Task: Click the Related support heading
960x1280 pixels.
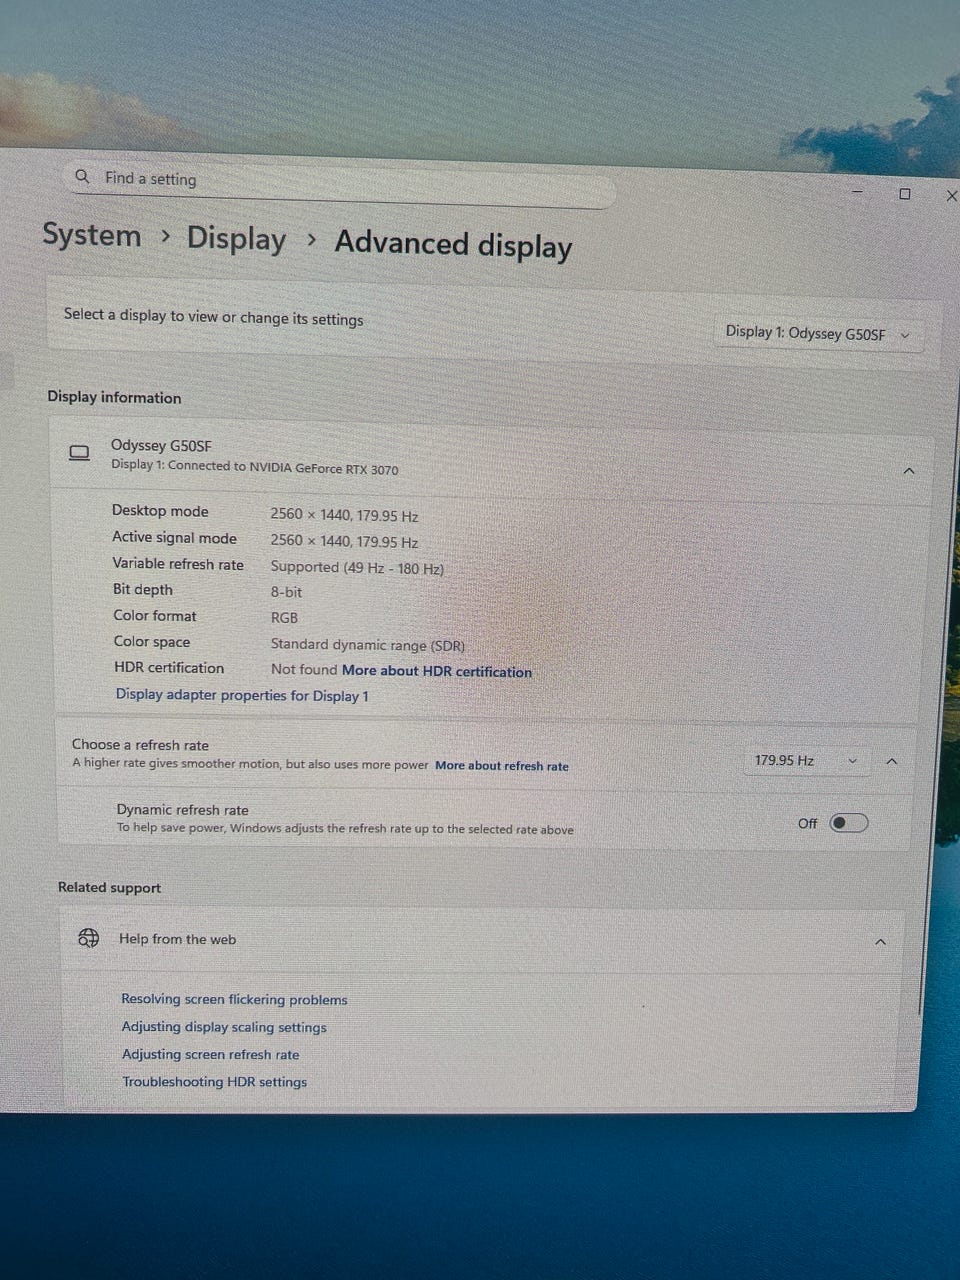Action: [109, 887]
